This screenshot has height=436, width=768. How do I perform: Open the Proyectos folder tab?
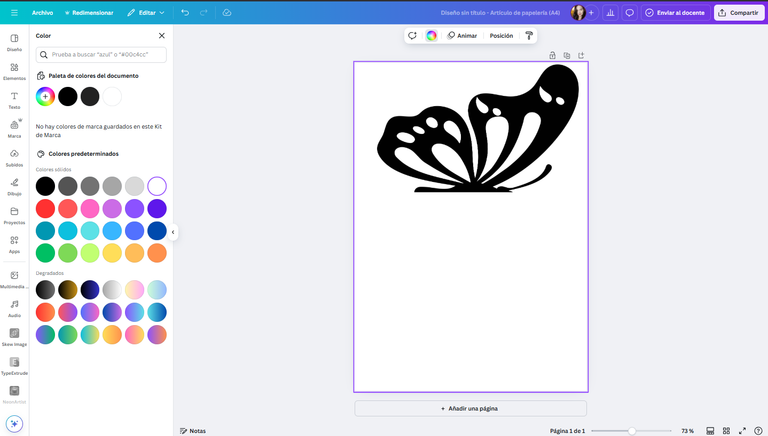tap(14, 216)
